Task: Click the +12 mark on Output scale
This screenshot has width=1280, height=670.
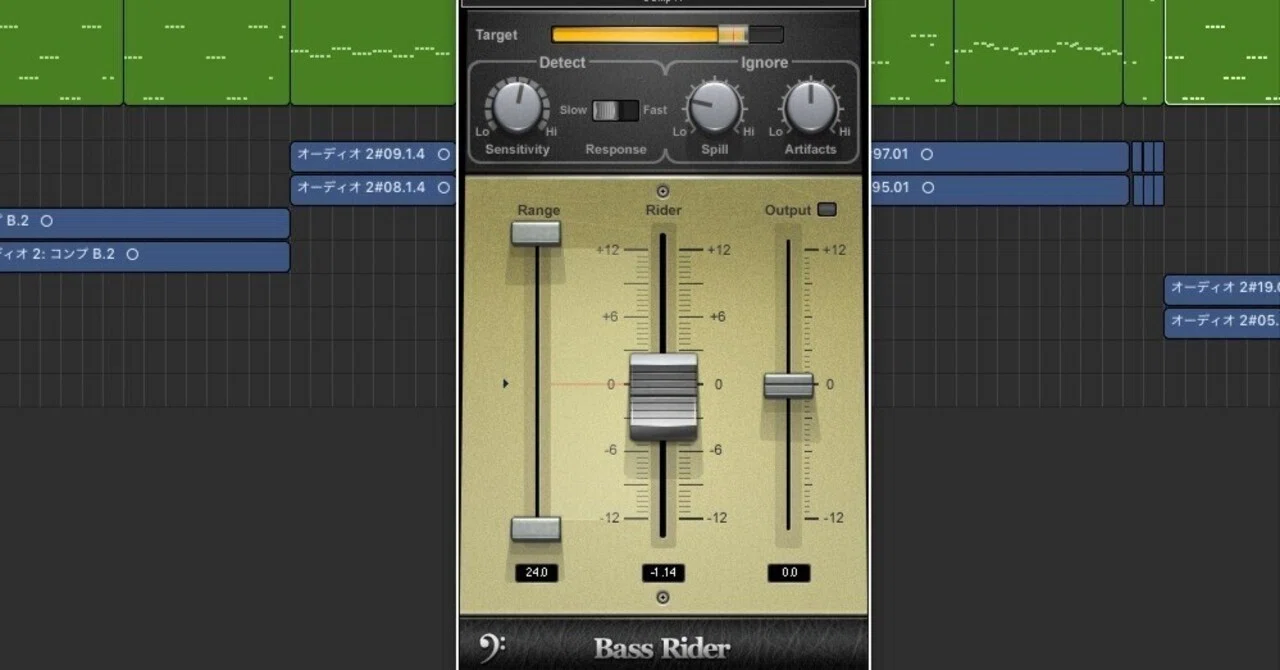Action: [x=833, y=250]
